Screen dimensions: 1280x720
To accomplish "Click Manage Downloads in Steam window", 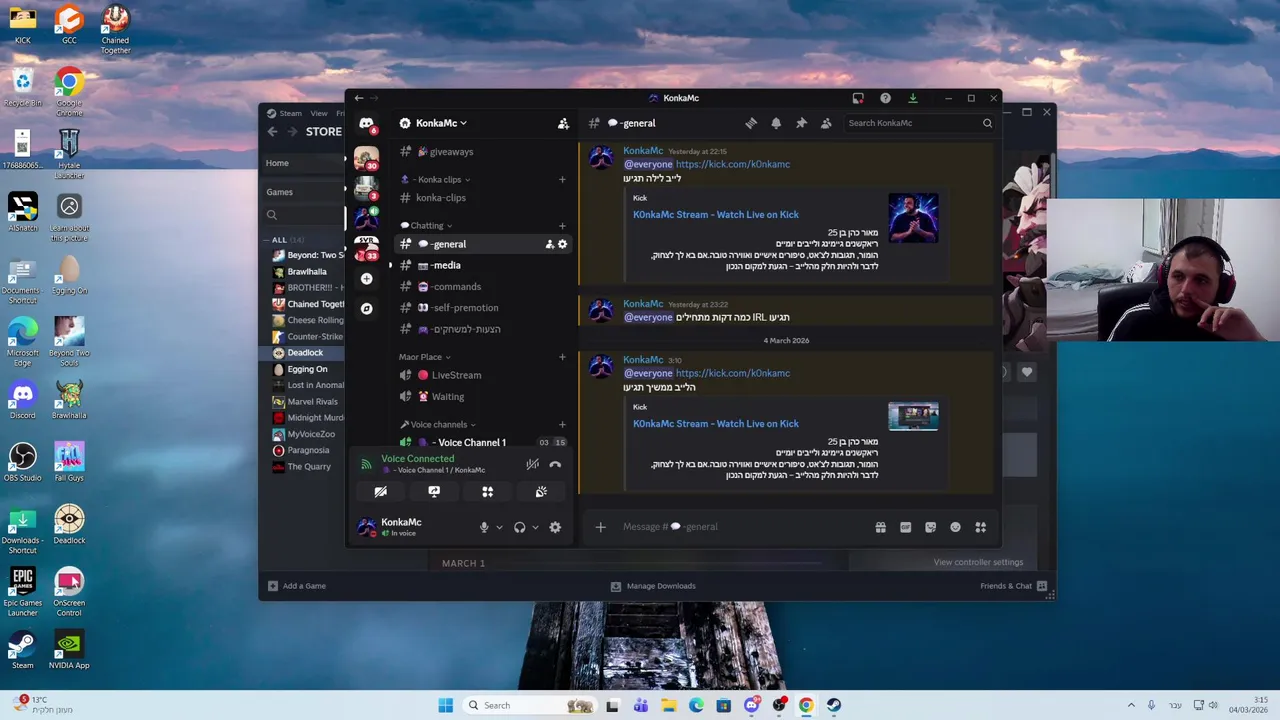I will 653,586.
